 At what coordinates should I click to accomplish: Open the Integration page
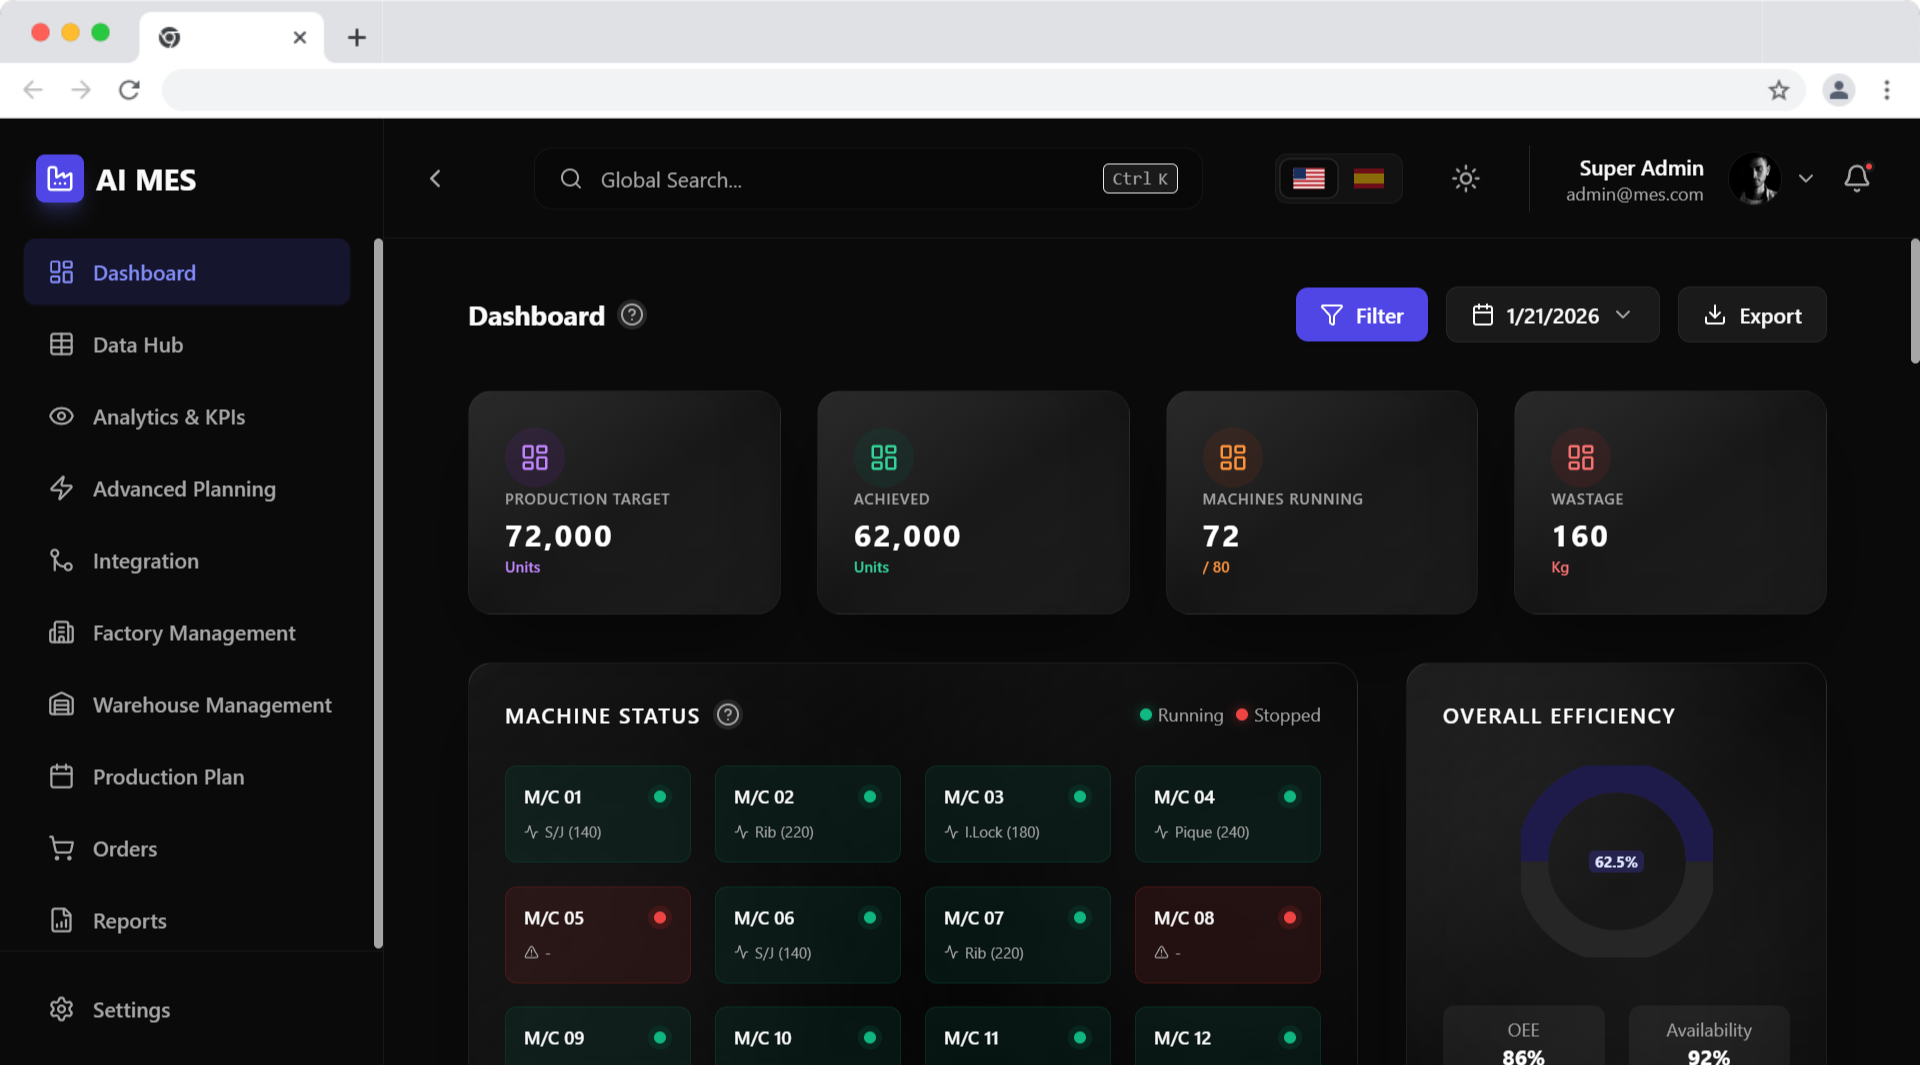pyautogui.click(x=187, y=561)
